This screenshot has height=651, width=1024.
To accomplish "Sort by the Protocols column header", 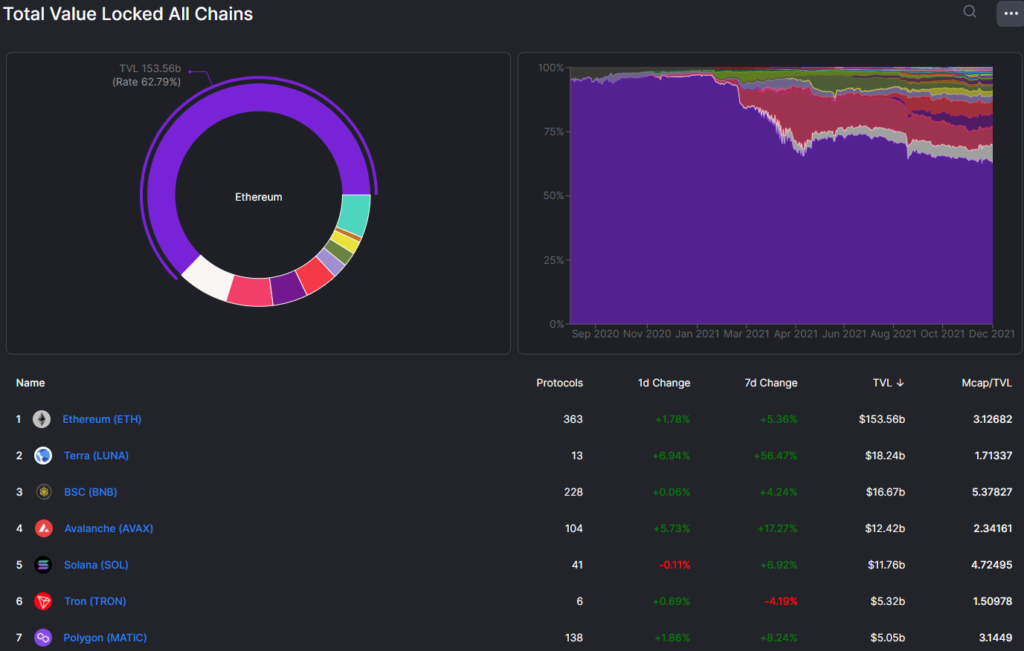I will pos(559,383).
